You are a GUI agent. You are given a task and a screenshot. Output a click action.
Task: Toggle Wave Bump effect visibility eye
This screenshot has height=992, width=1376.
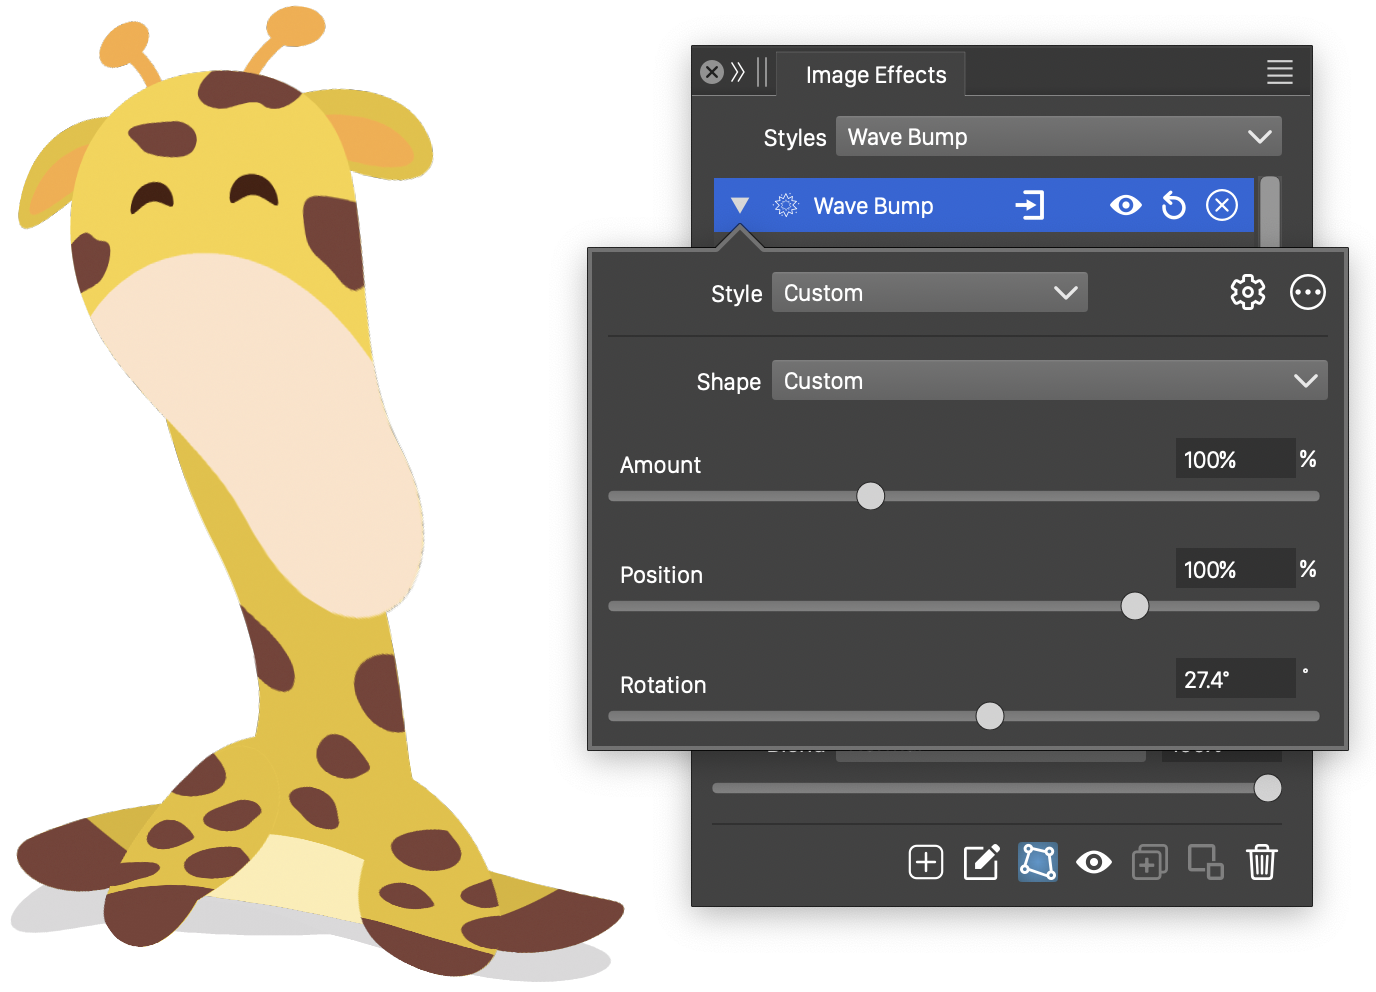point(1125,206)
